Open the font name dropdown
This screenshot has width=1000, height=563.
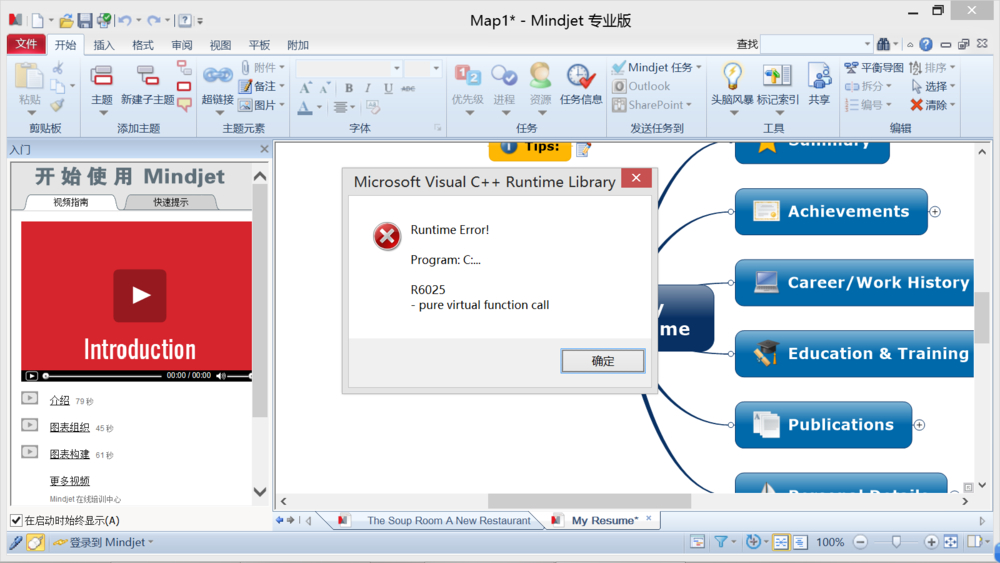pyautogui.click(x=397, y=68)
